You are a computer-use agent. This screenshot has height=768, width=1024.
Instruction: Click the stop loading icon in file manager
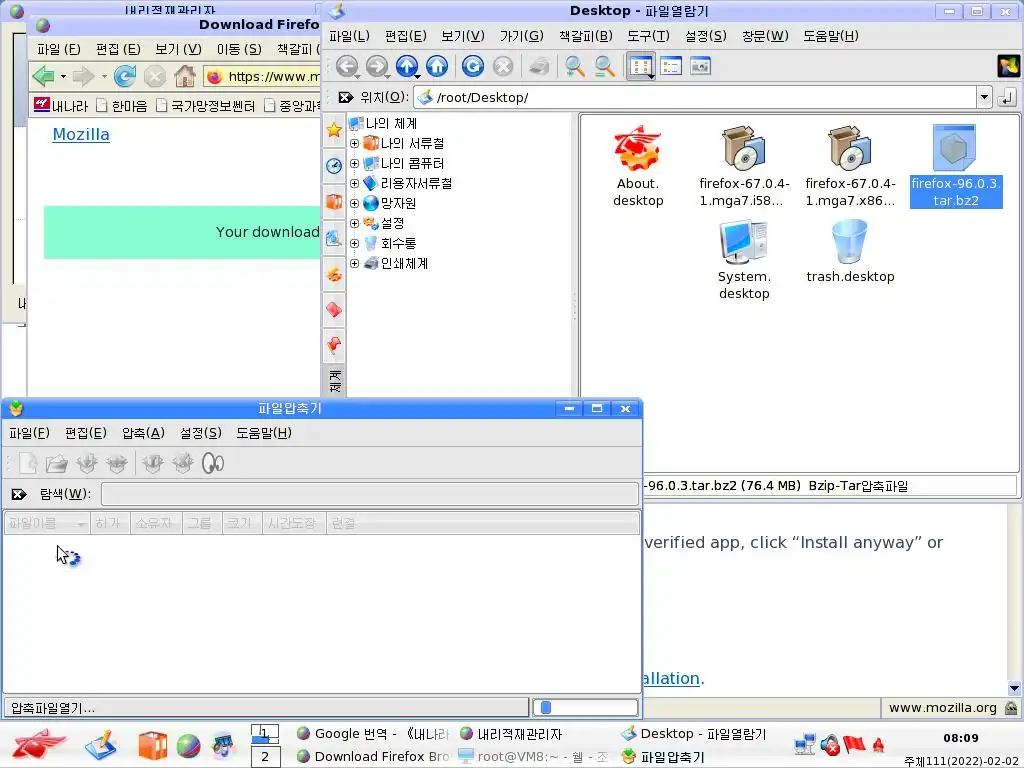click(x=503, y=66)
